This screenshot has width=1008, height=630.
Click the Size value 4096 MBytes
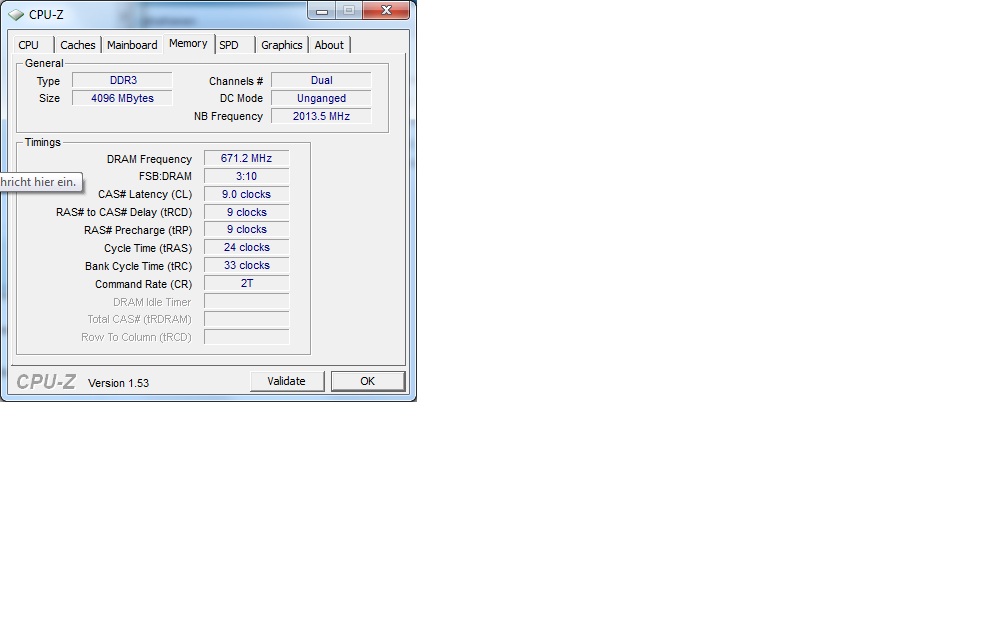[123, 98]
